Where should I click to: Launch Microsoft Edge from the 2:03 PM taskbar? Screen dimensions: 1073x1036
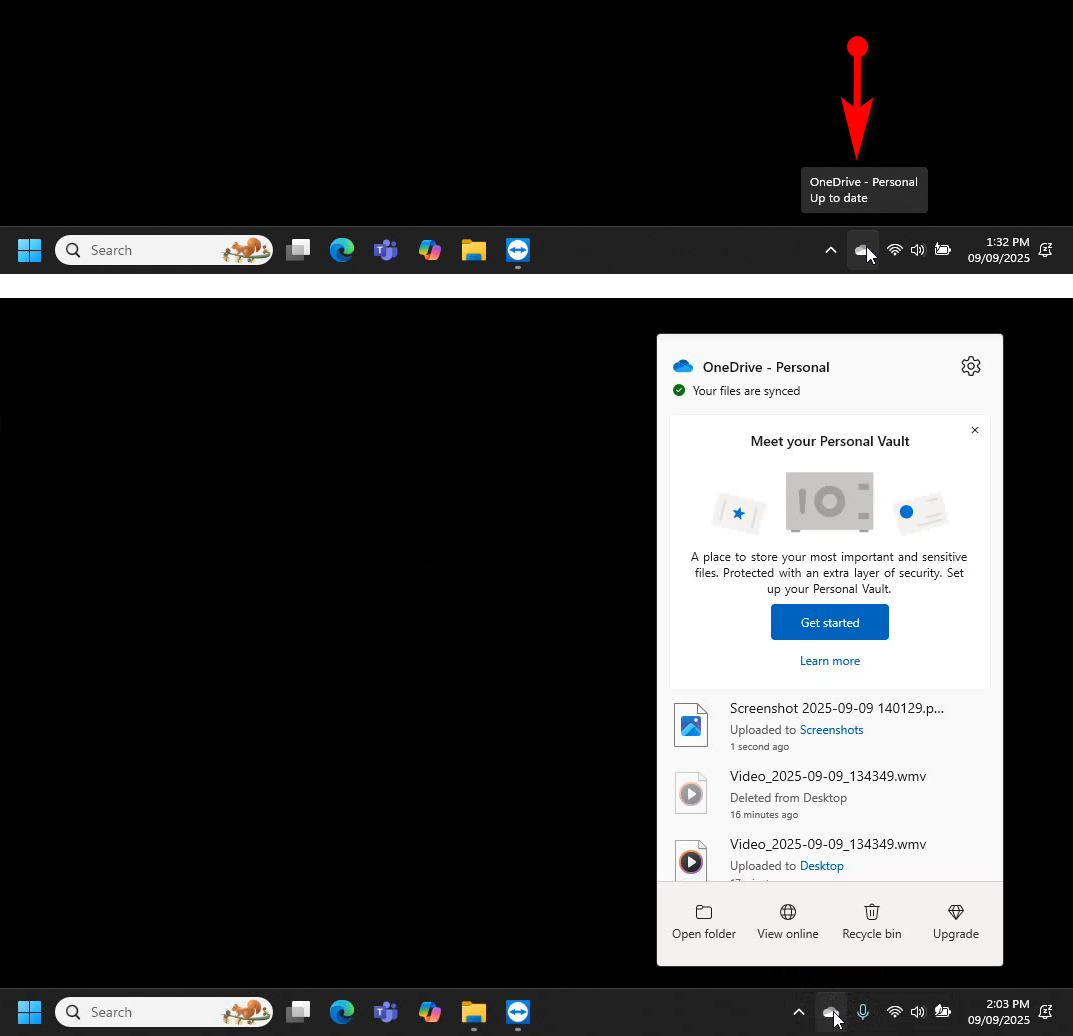click(341, 1011)
